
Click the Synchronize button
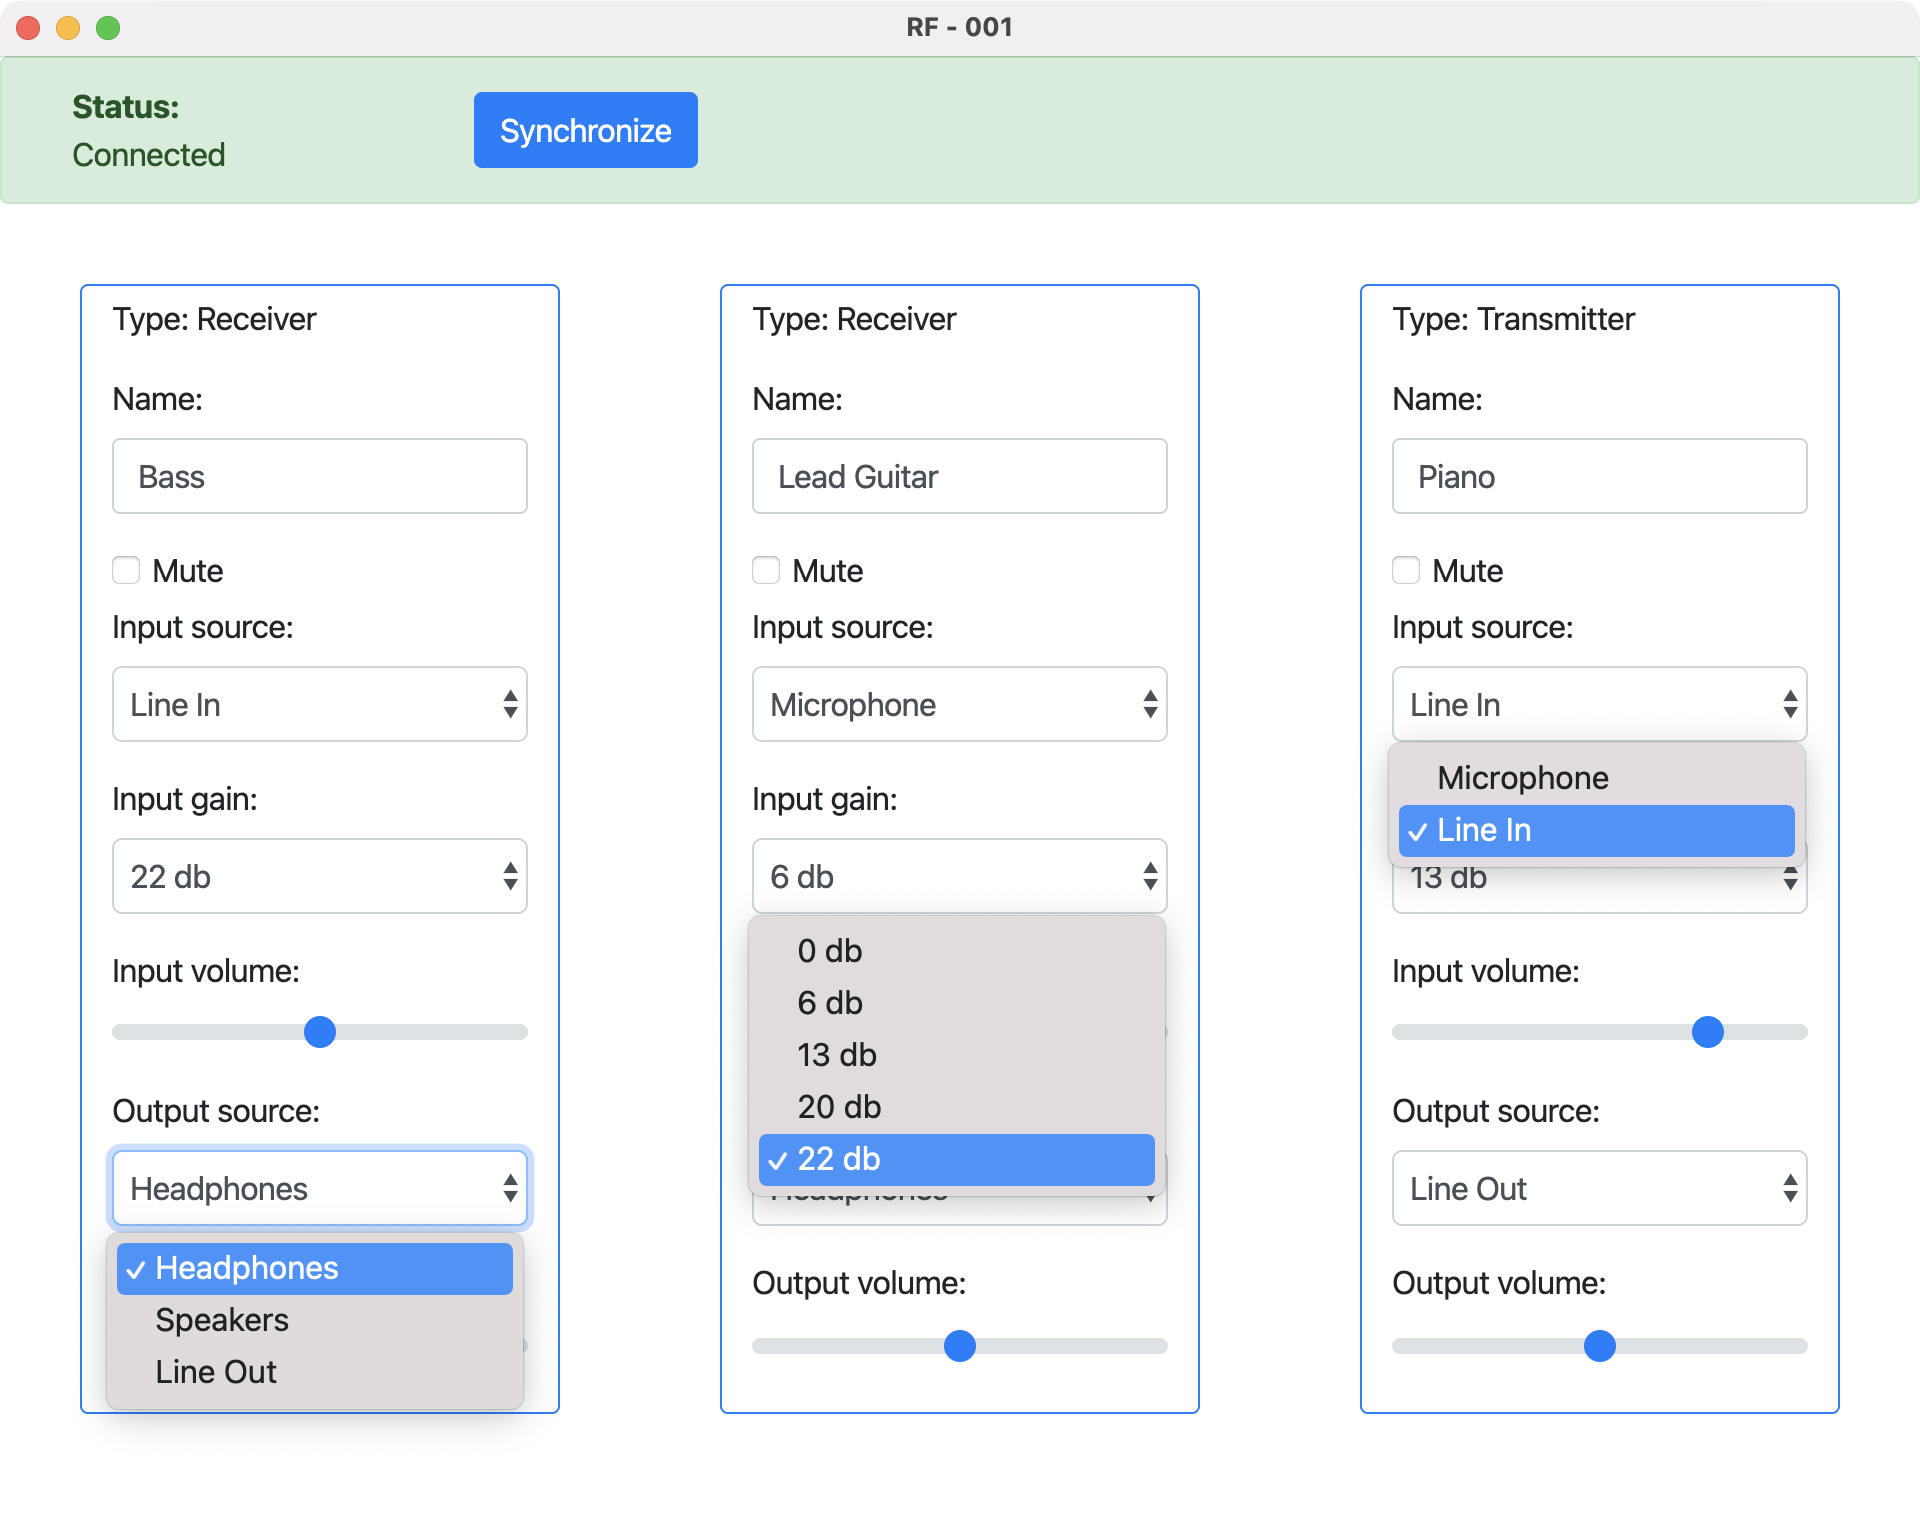(x=585, y=130)
